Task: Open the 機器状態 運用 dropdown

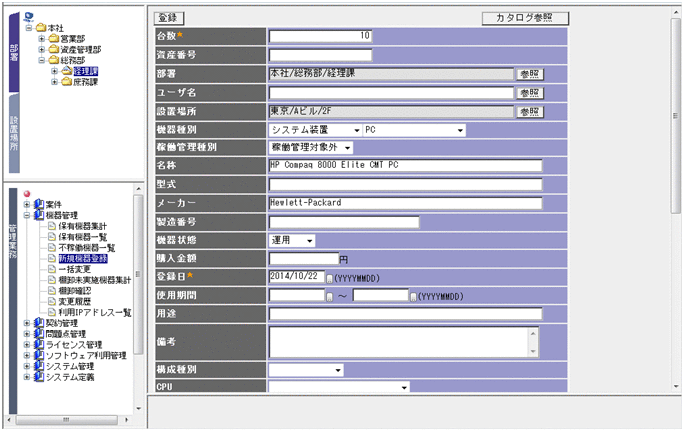Action: click(291, 240)
